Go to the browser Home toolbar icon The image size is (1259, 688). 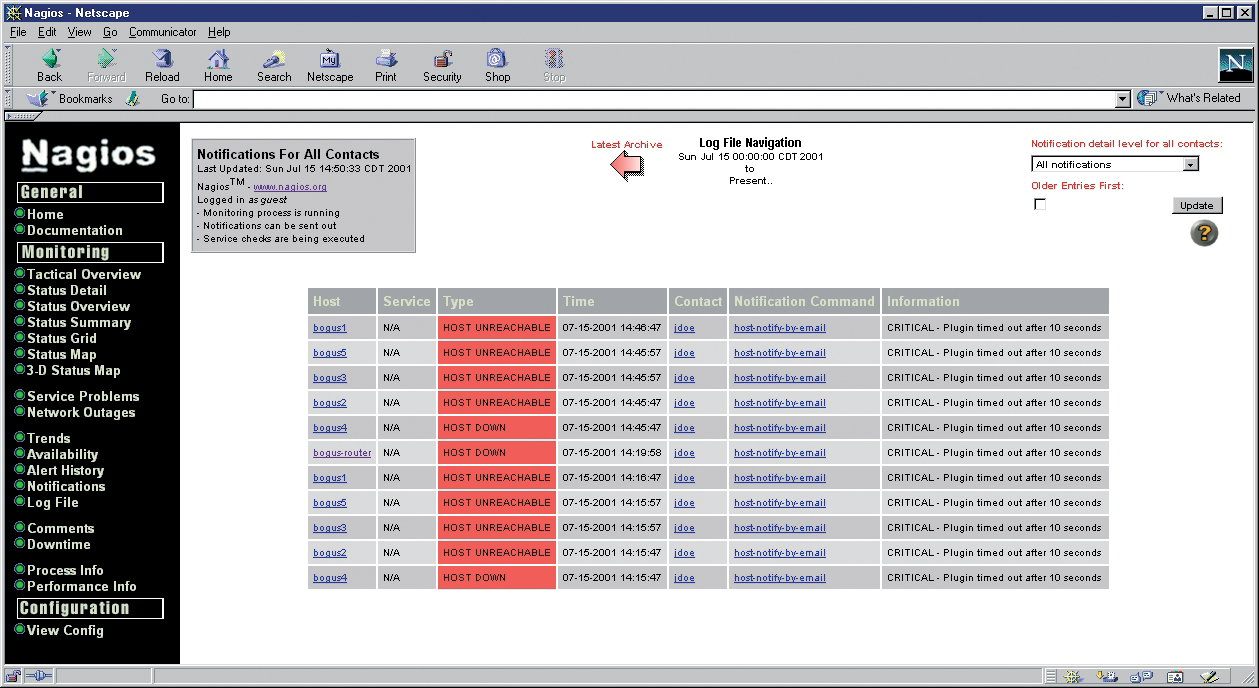point(218,66)
